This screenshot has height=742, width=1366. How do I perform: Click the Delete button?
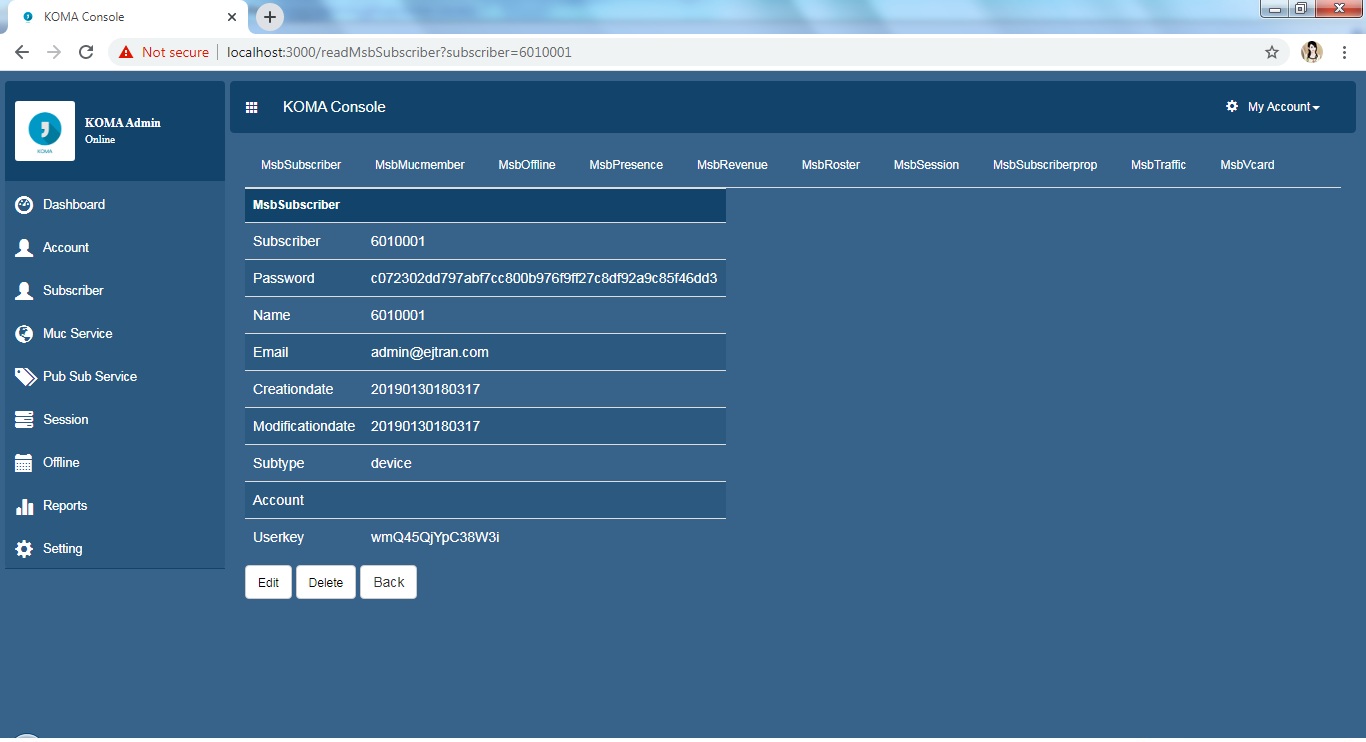(325, 581)
